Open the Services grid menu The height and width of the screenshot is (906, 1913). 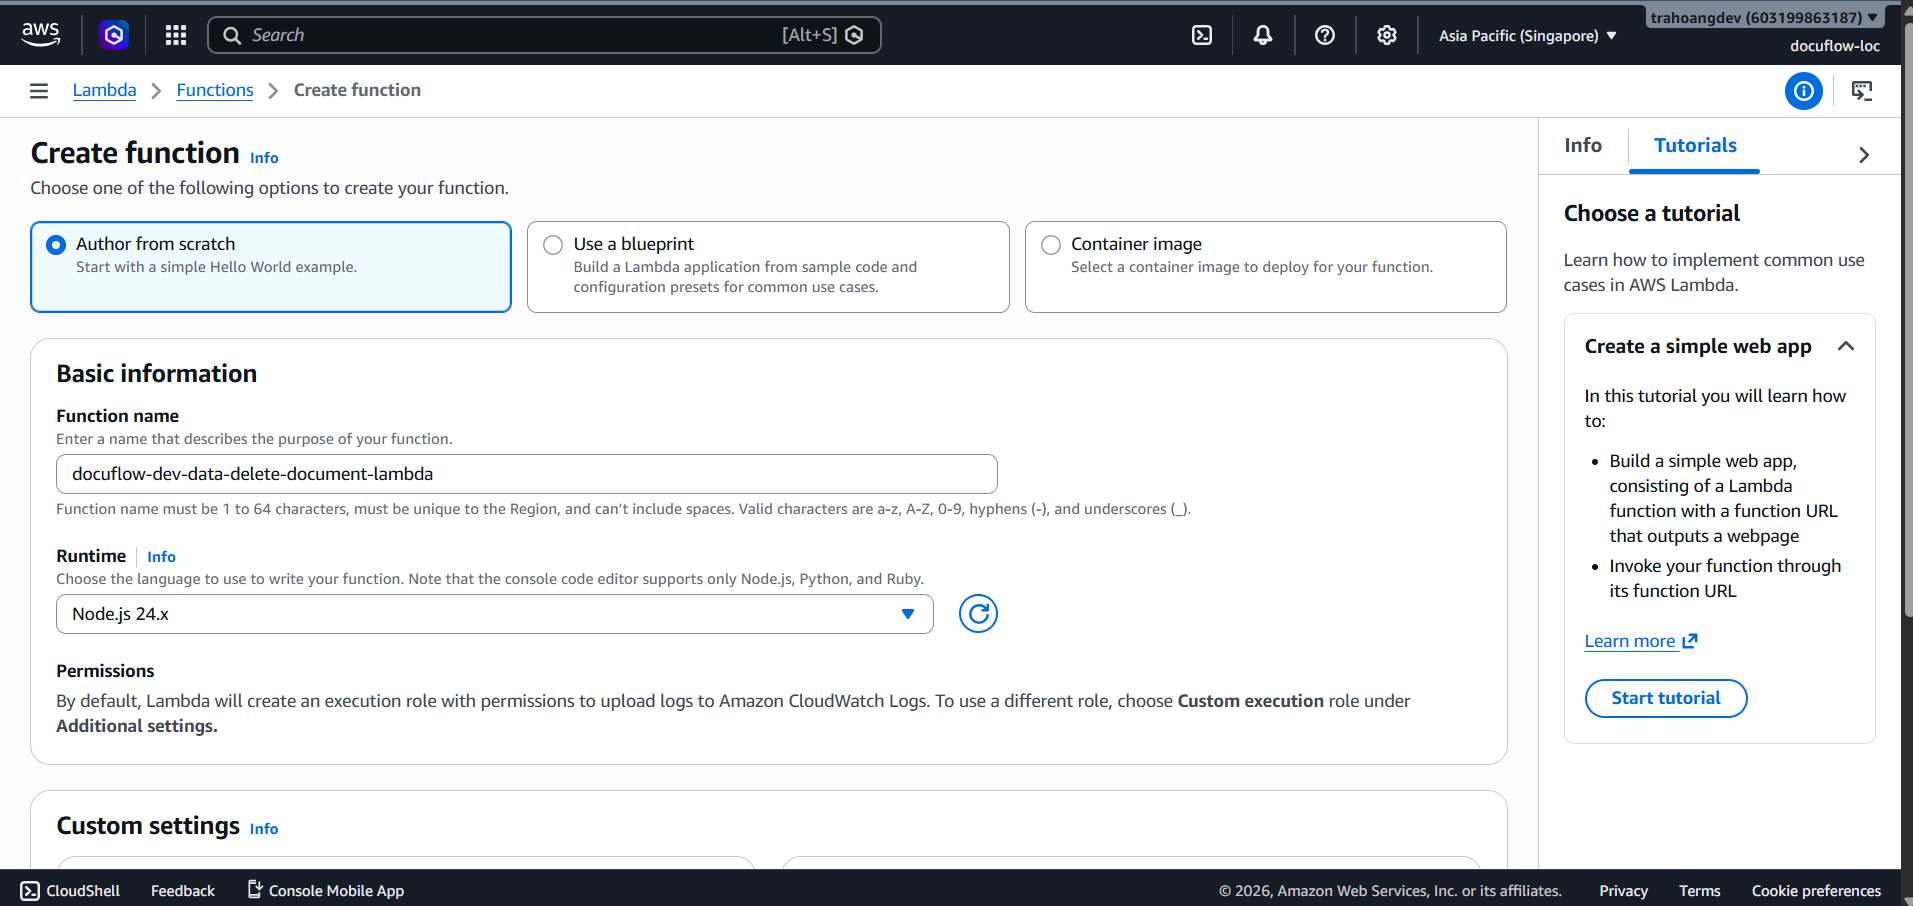[x=176, y=35]
